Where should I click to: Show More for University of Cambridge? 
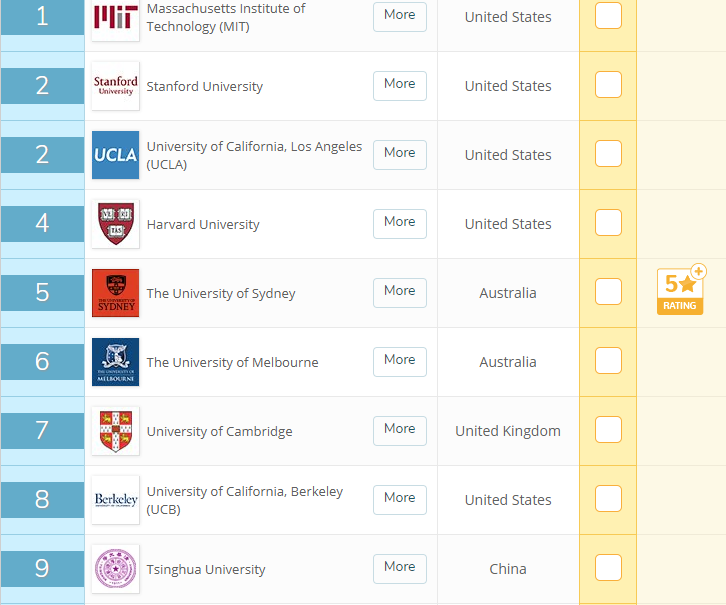tap(400, 430)
